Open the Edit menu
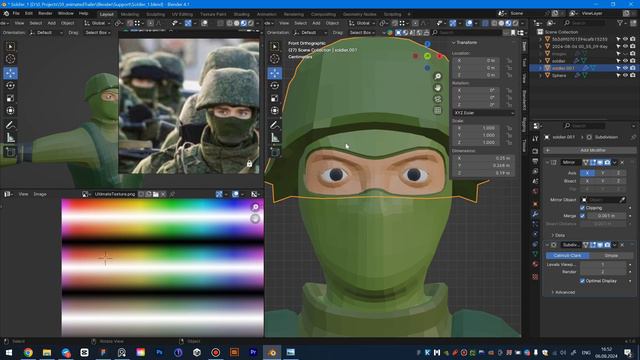 pyautogui.click(x=29, y=13)
